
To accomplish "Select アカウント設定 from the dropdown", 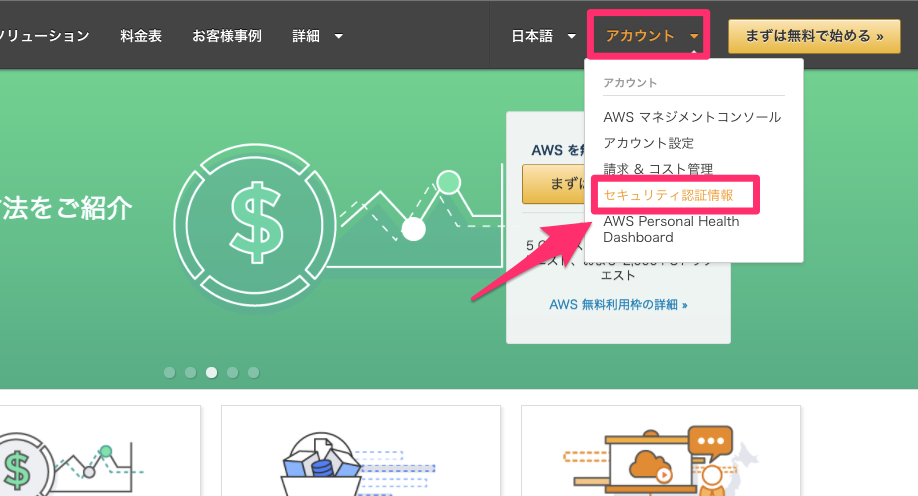I will point(649,143).
